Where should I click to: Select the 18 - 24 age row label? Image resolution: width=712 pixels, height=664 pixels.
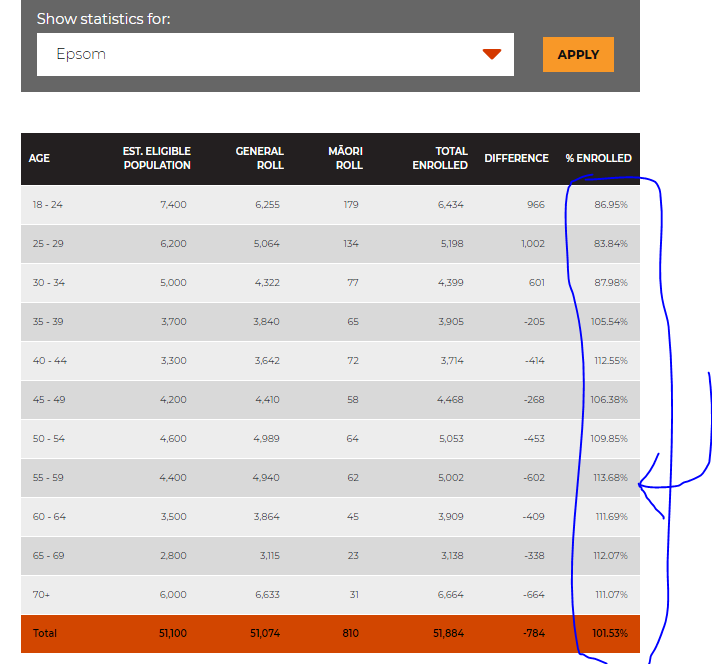pyautogui.click(x=48, y=205)
